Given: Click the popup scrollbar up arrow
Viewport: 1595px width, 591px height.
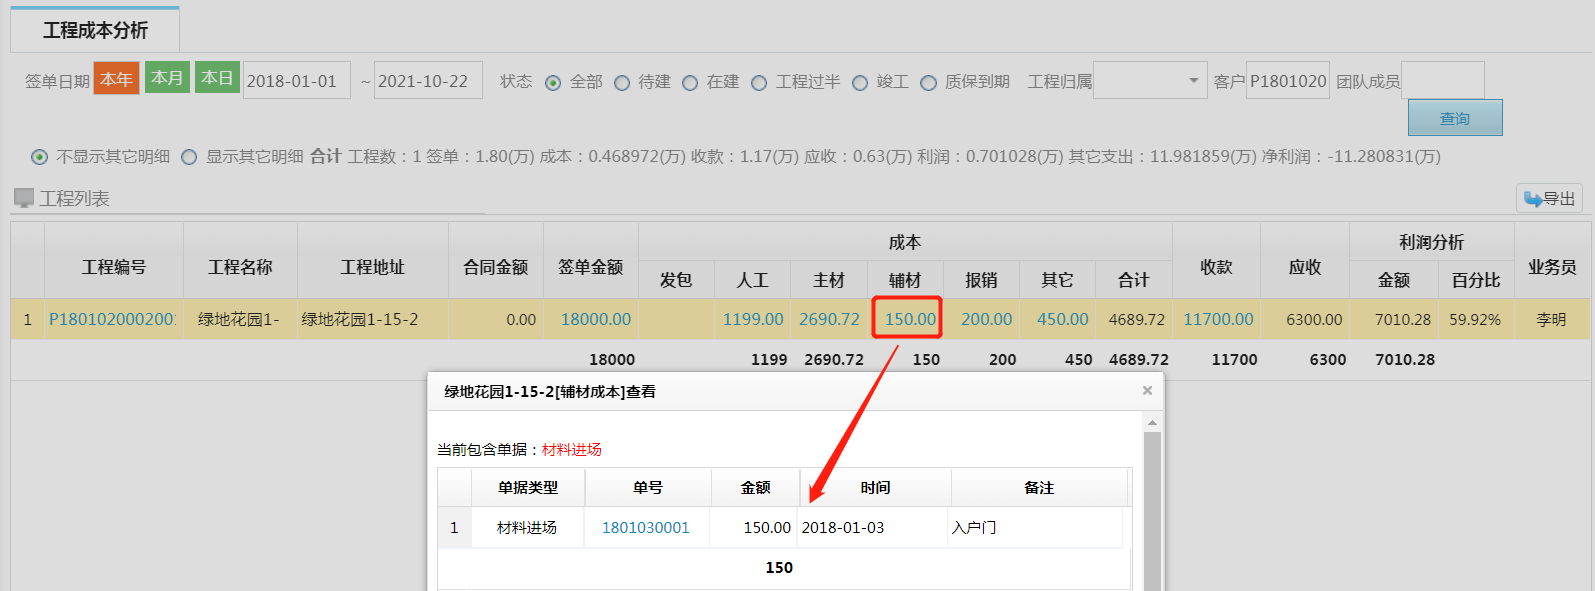Looking at the screenshot, I should 1152,423.
